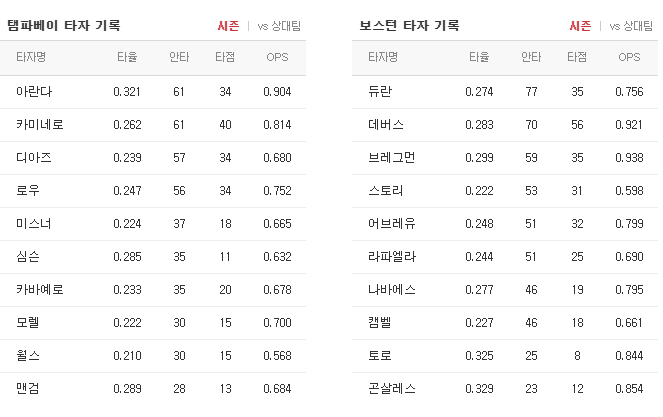The width and height of the screenshot is (663, 417).
Task: Click OPS column header in 보스턴 table
Action: point(629,57)
